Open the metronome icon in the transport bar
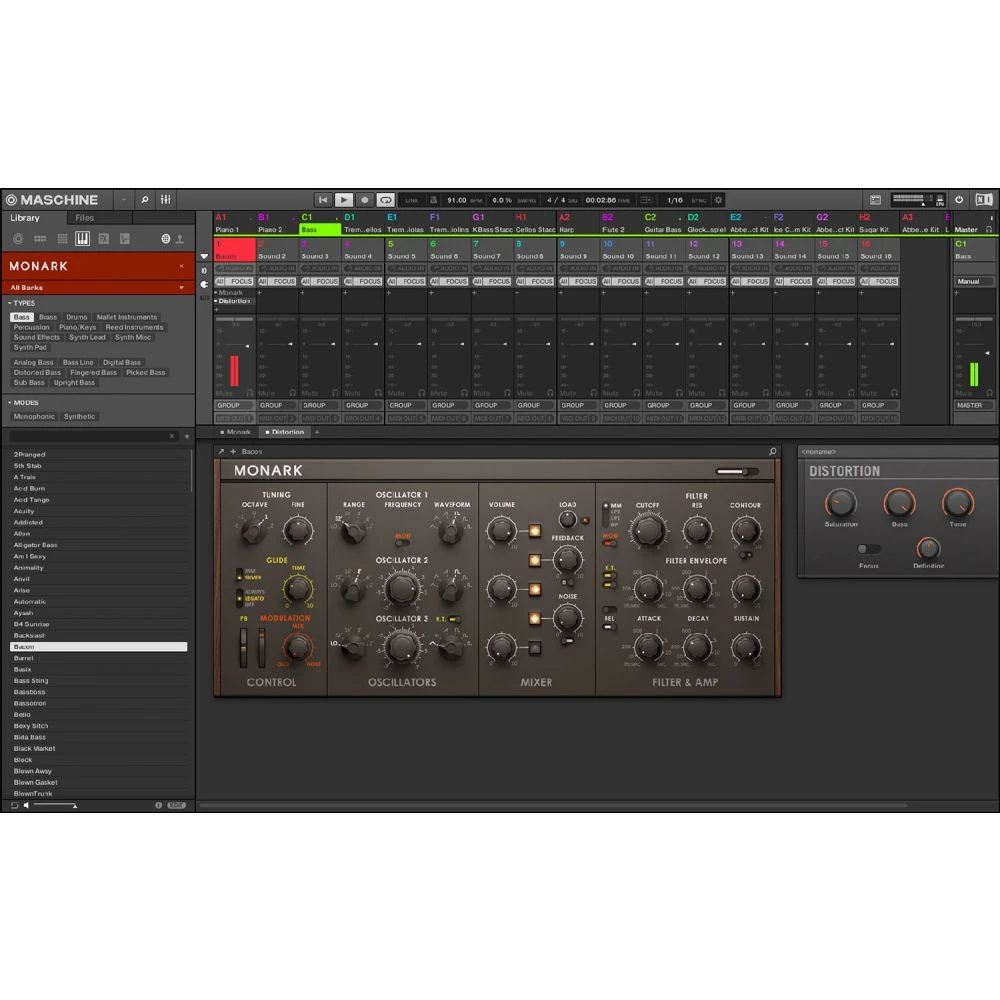 (x=434, y=200)
